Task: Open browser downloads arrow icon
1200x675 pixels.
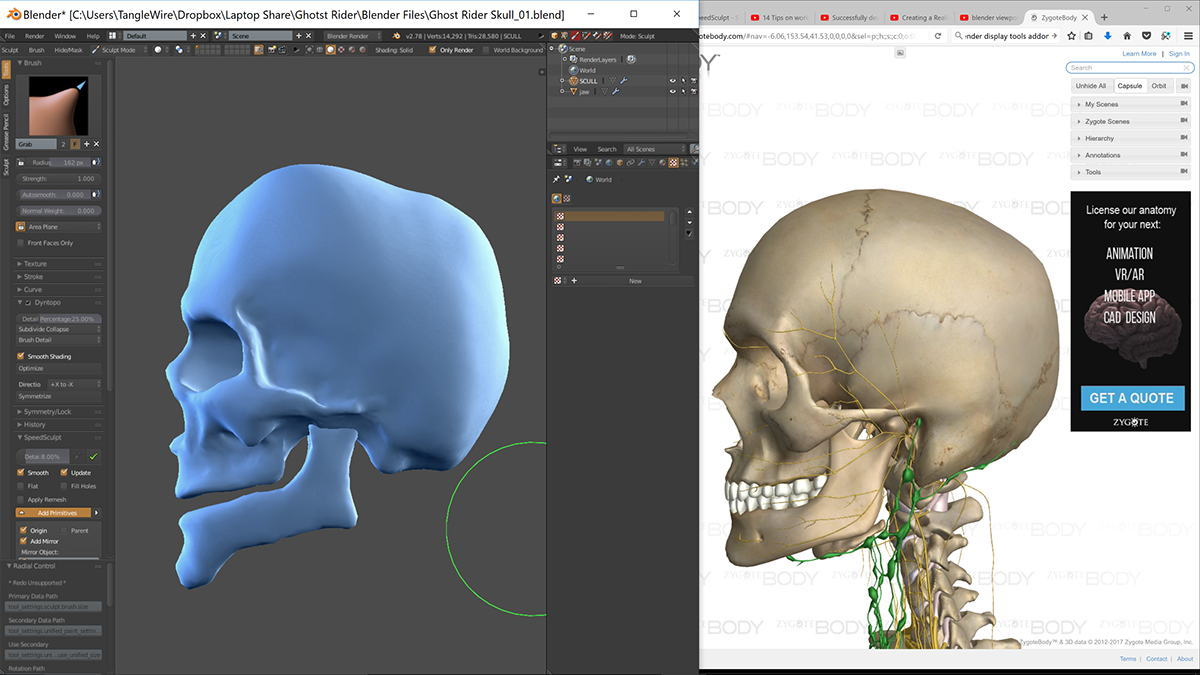Action: click(1108, 36)
